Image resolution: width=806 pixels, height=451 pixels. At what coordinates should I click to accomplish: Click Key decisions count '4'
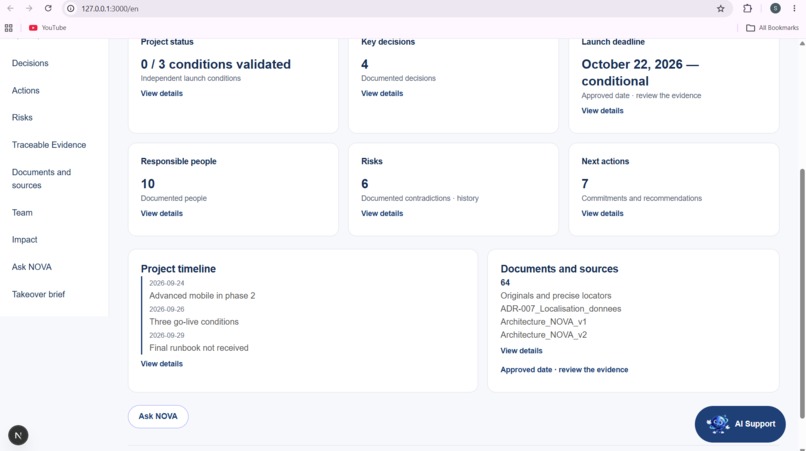click(364, 64)
